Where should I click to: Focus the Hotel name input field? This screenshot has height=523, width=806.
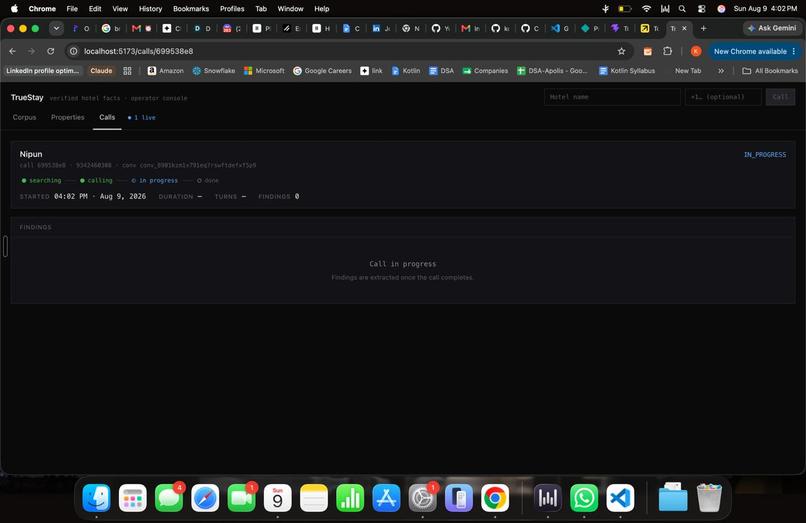point(612,97)
